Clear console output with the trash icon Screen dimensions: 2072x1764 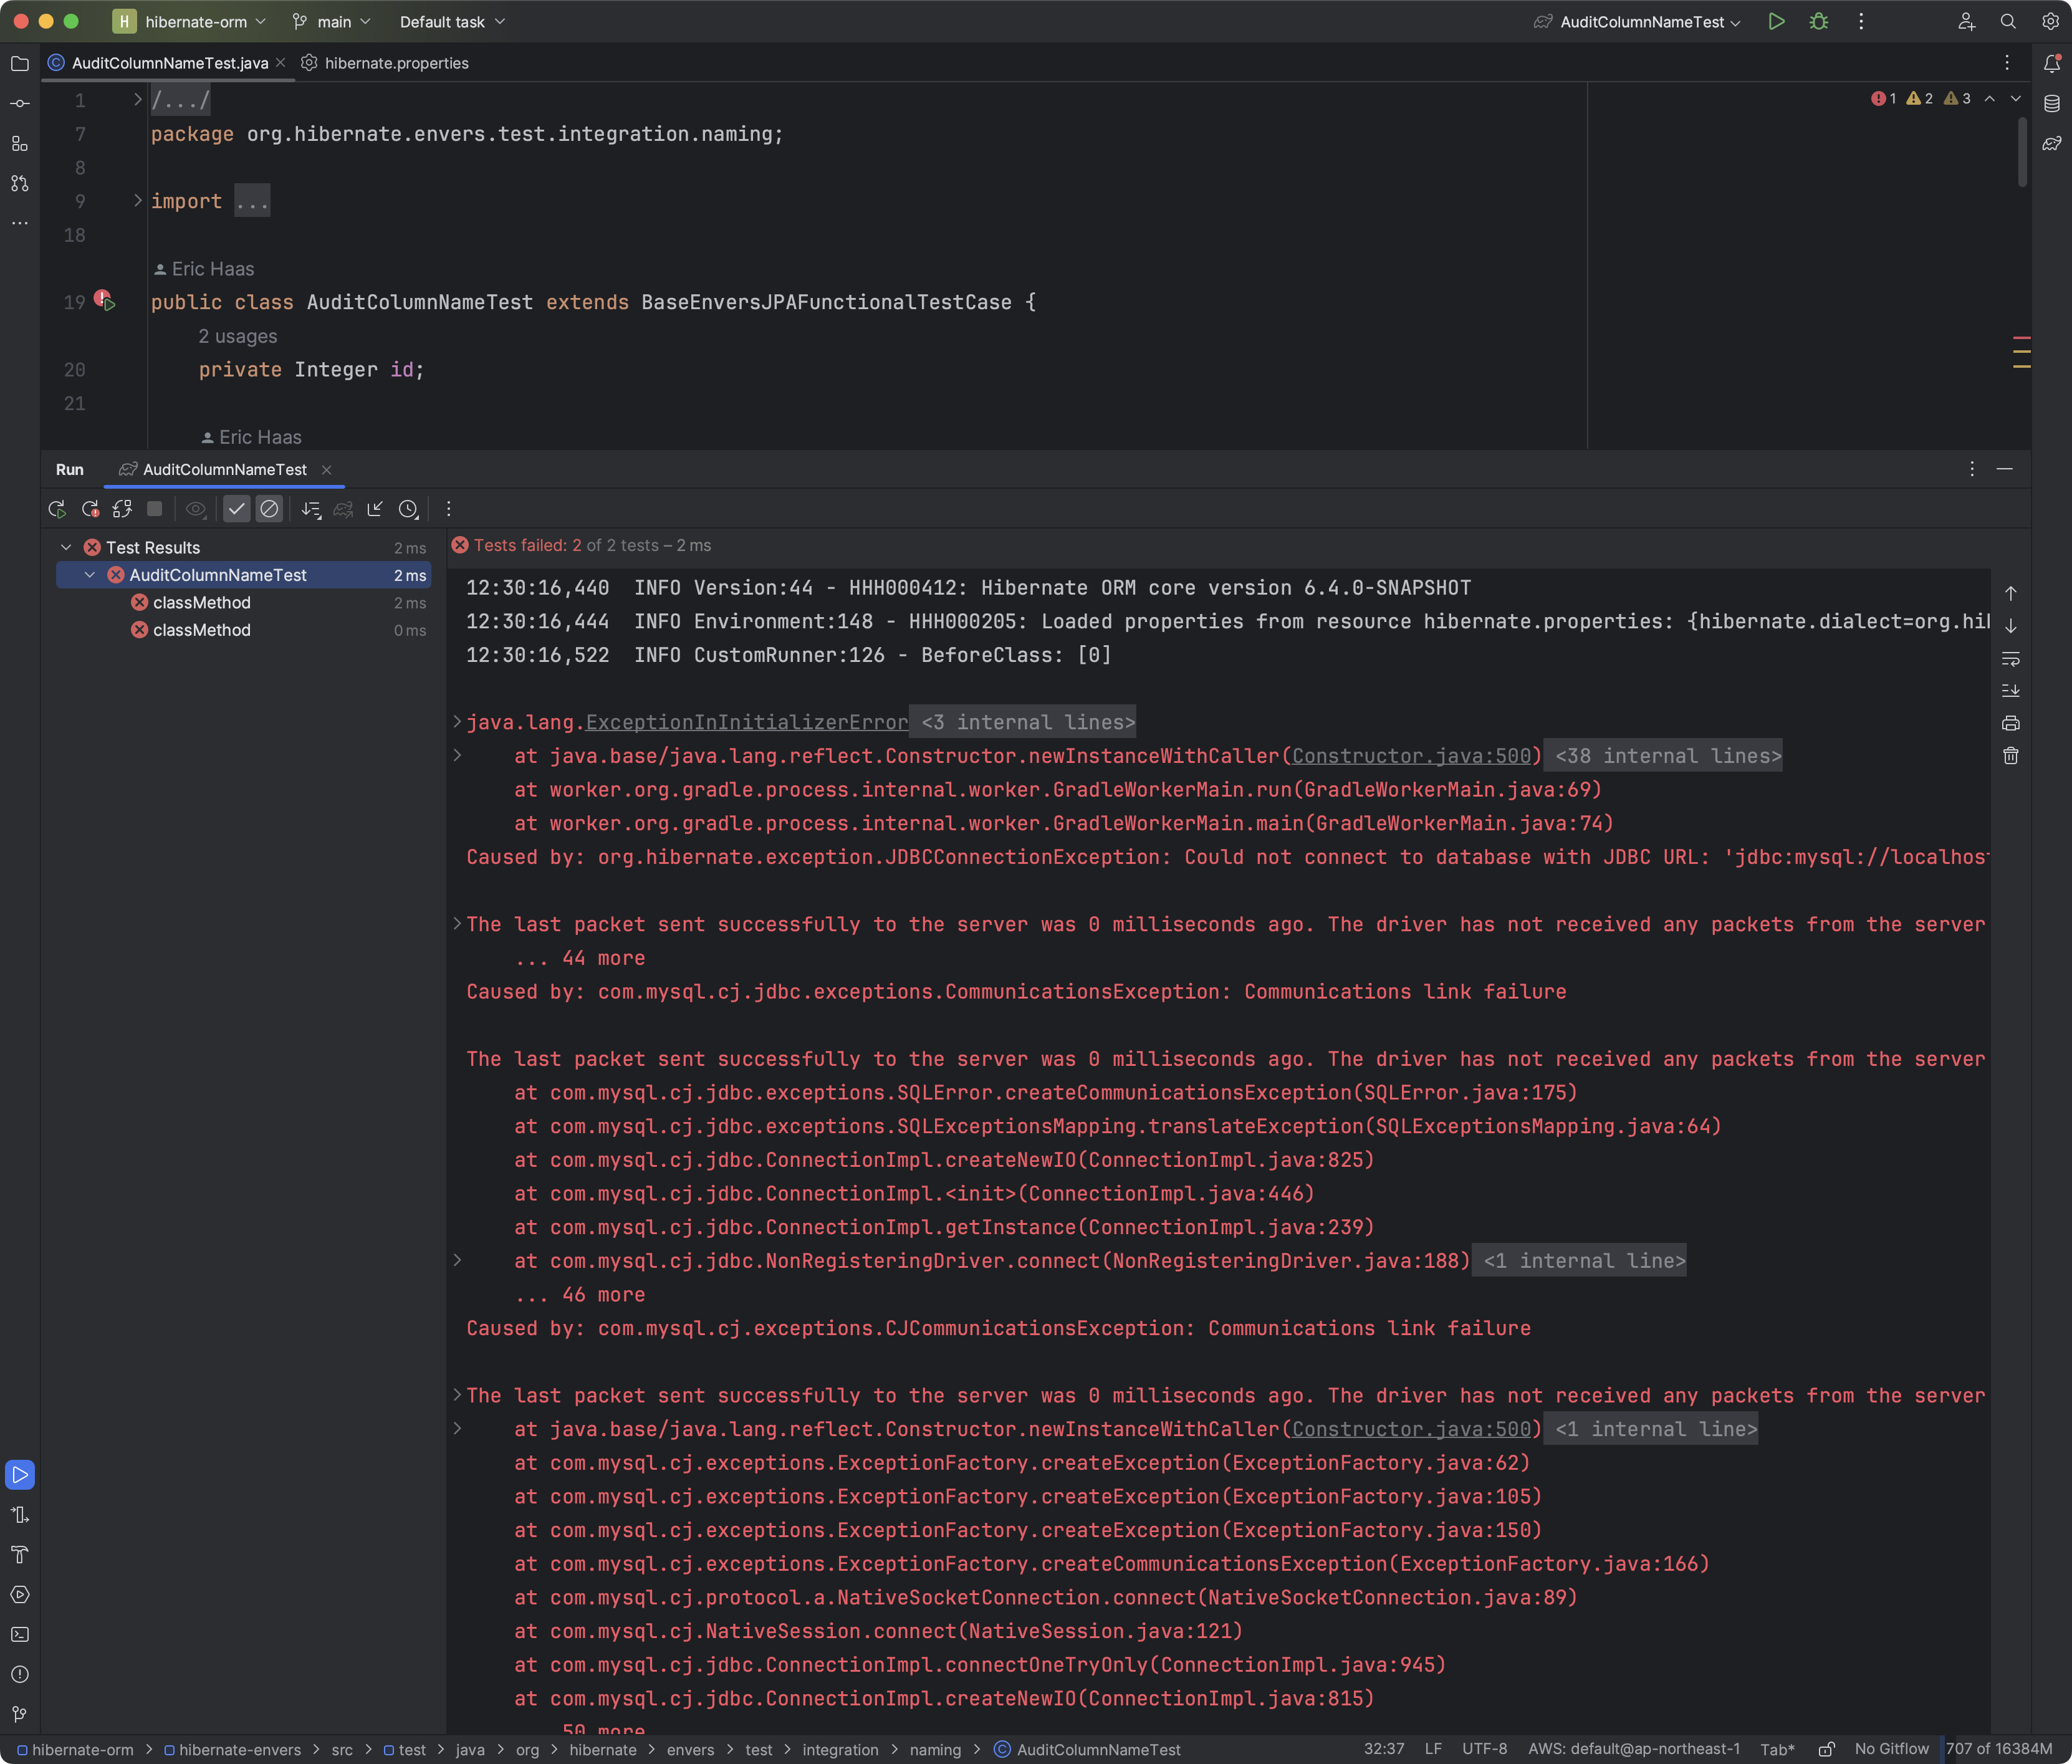2010,756
